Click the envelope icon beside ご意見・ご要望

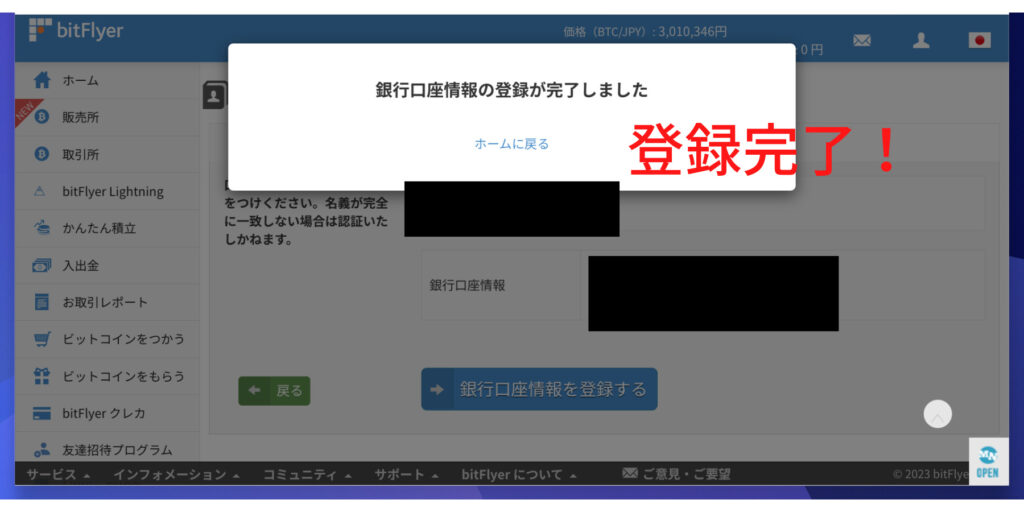[x=630, y=473]
